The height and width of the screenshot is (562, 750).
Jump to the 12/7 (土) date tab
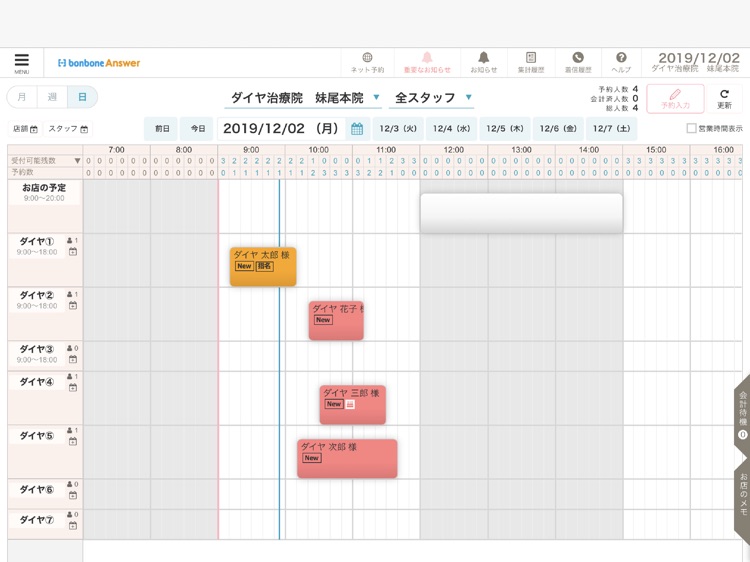tap(611, 129)
